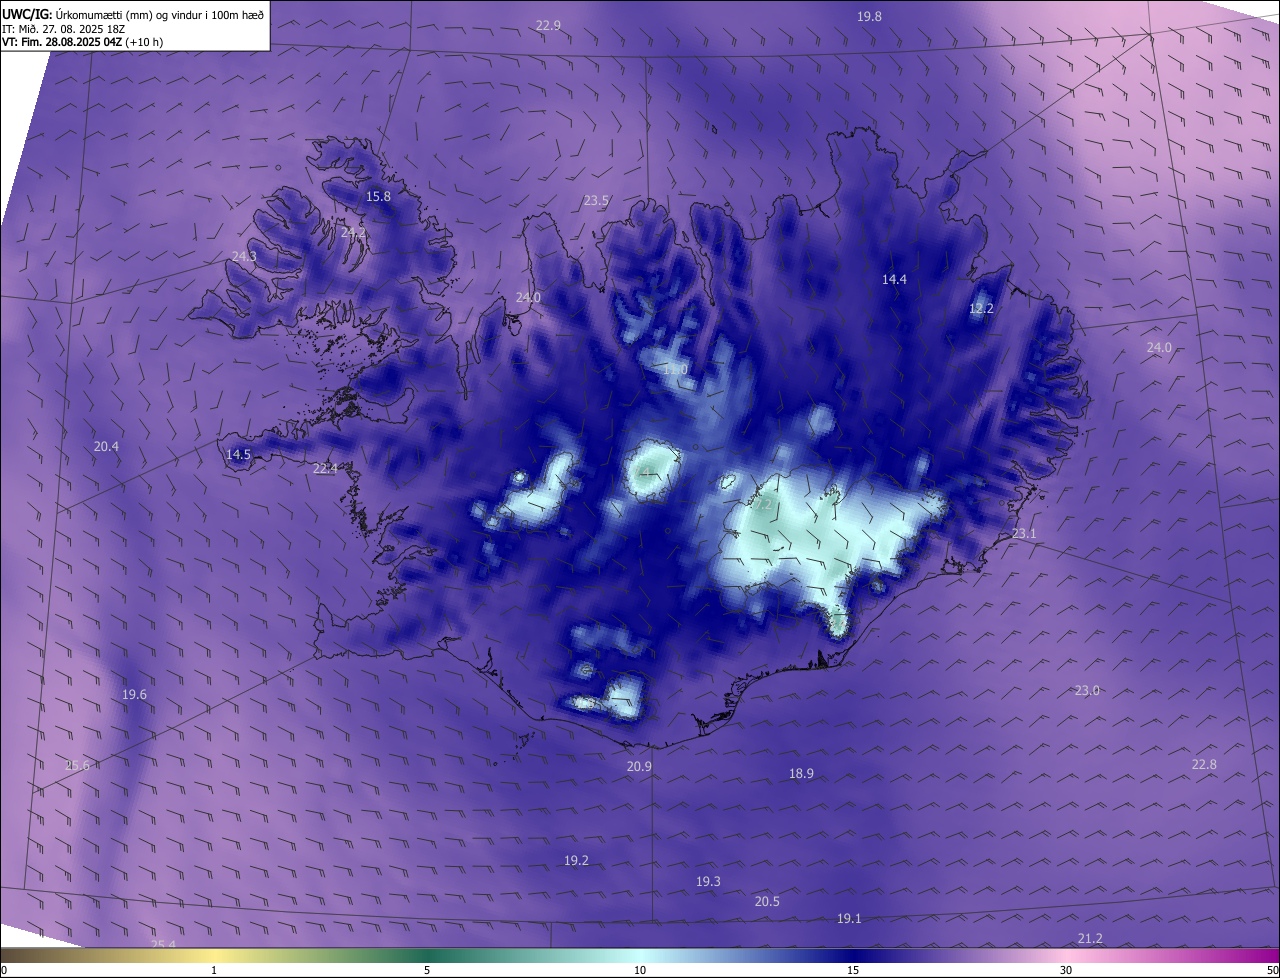
Task: Click the 22.9 value near the top
Action: point(548,25)
